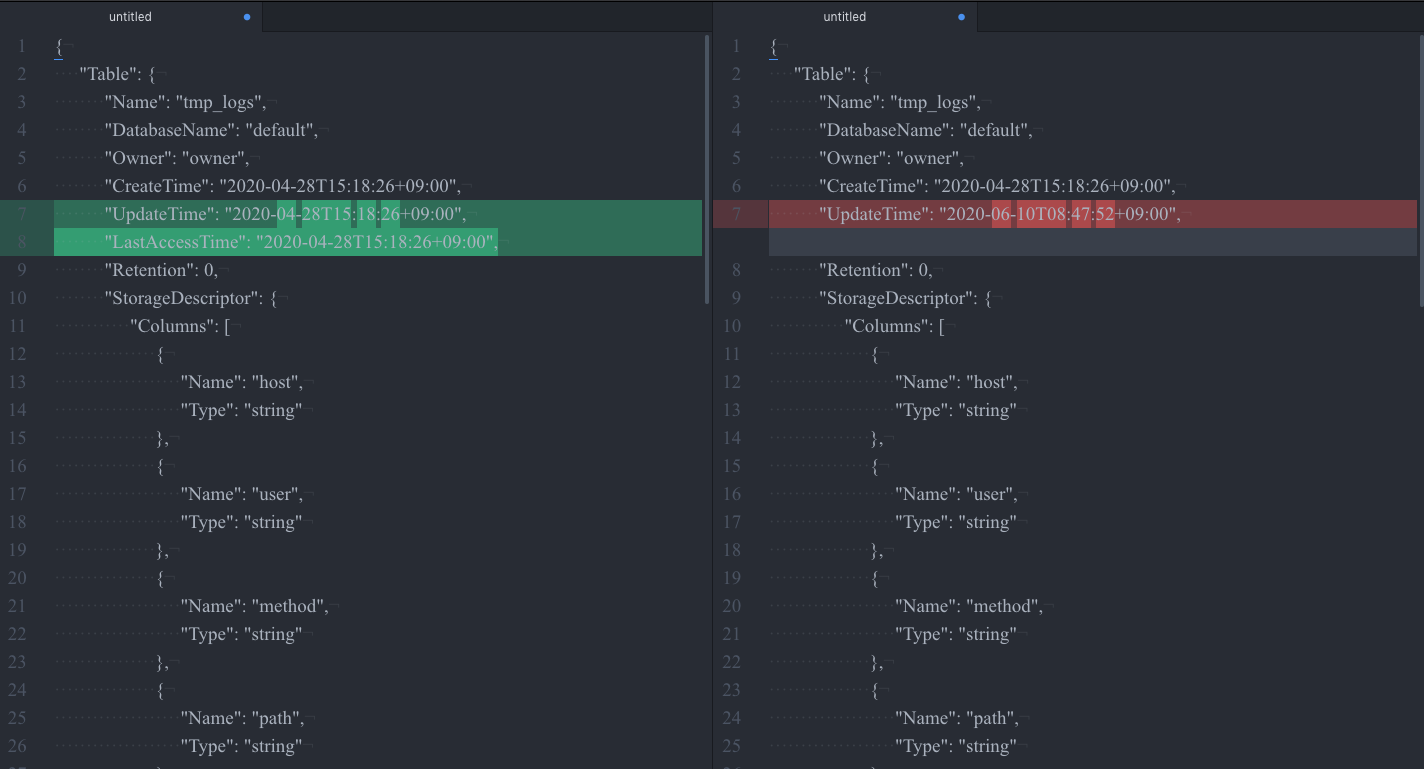
Task: Click the modified dot on the left untitled tab
Action: 247,17
